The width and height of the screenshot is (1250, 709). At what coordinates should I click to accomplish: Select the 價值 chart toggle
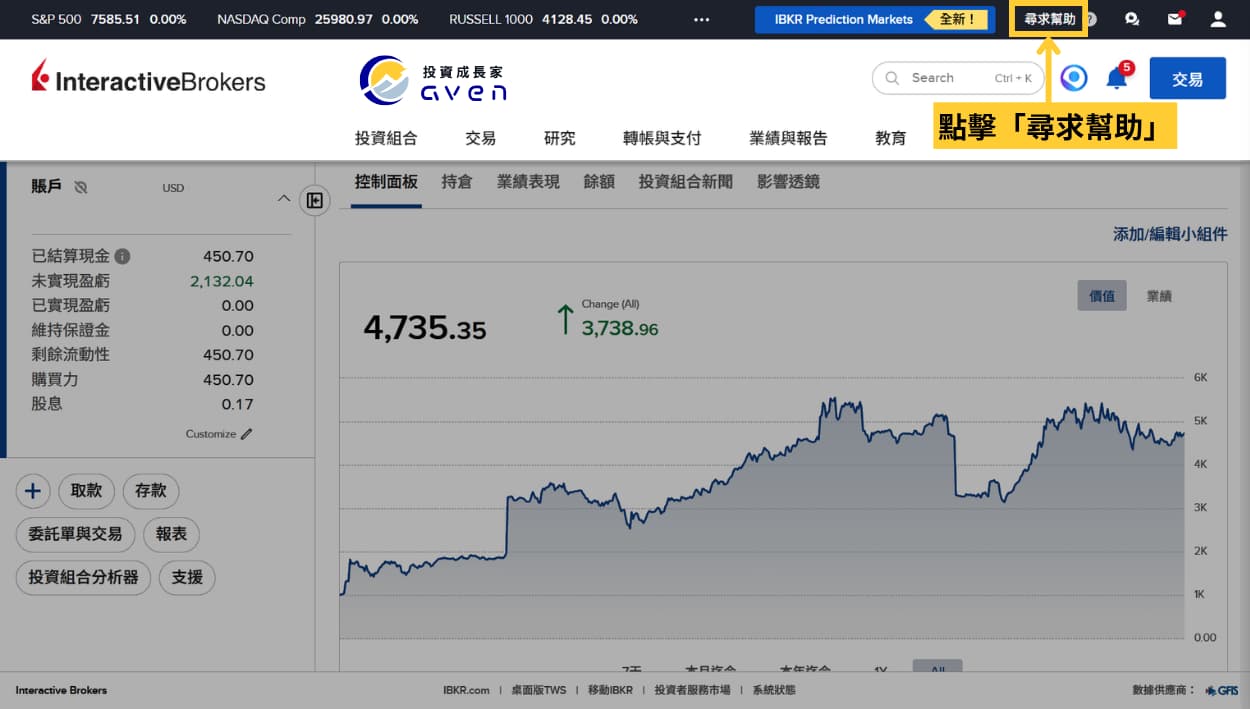(x=1102, y=296)
